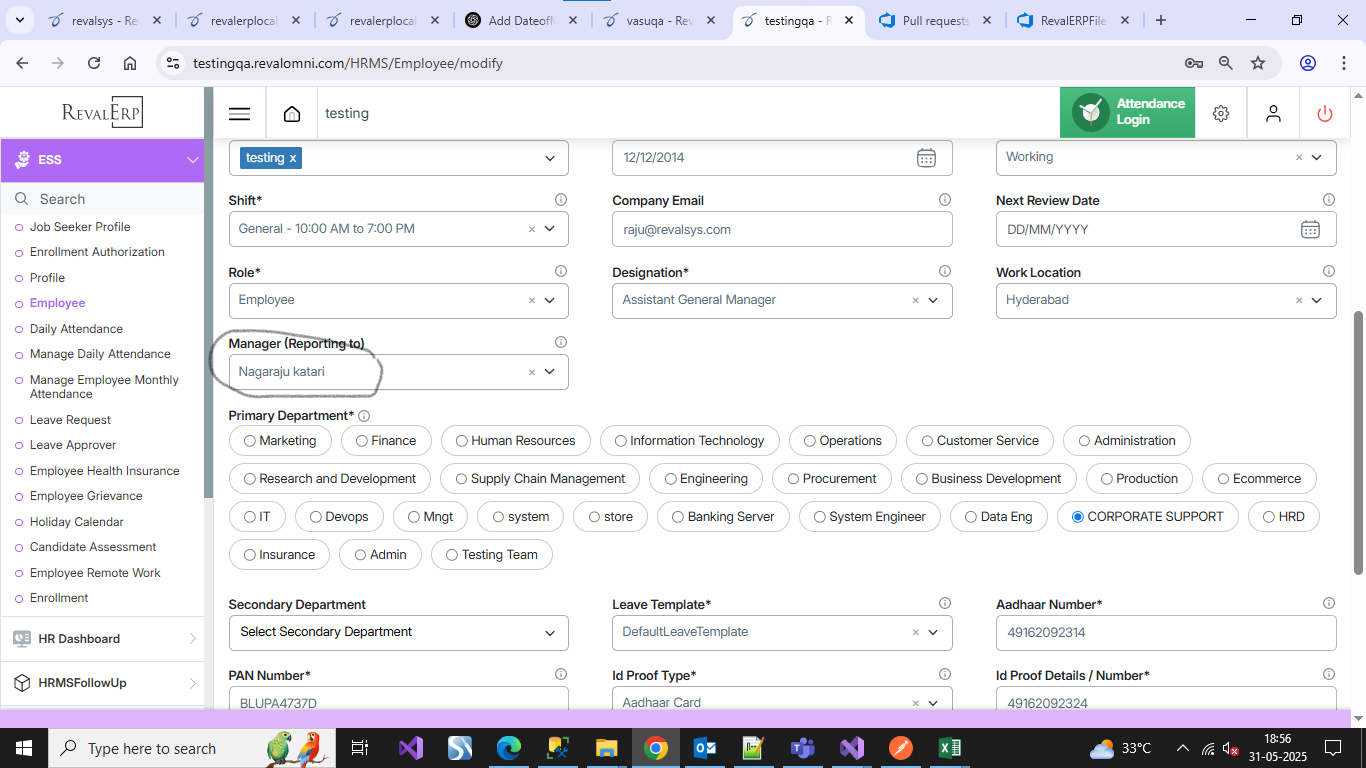The image size is (1366, 768).
Task: Choose the Testing Team department
Action: point(452,555)
